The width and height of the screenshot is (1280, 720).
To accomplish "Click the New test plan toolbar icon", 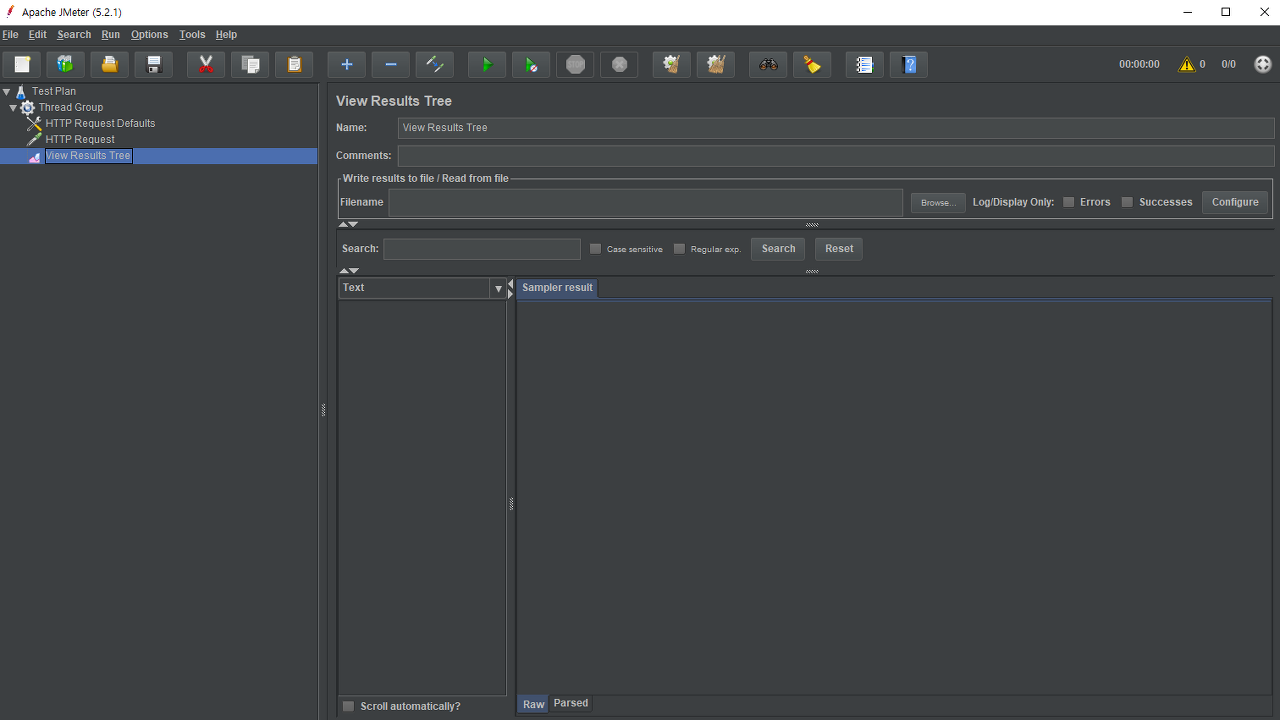I will [x=22, y=65].
